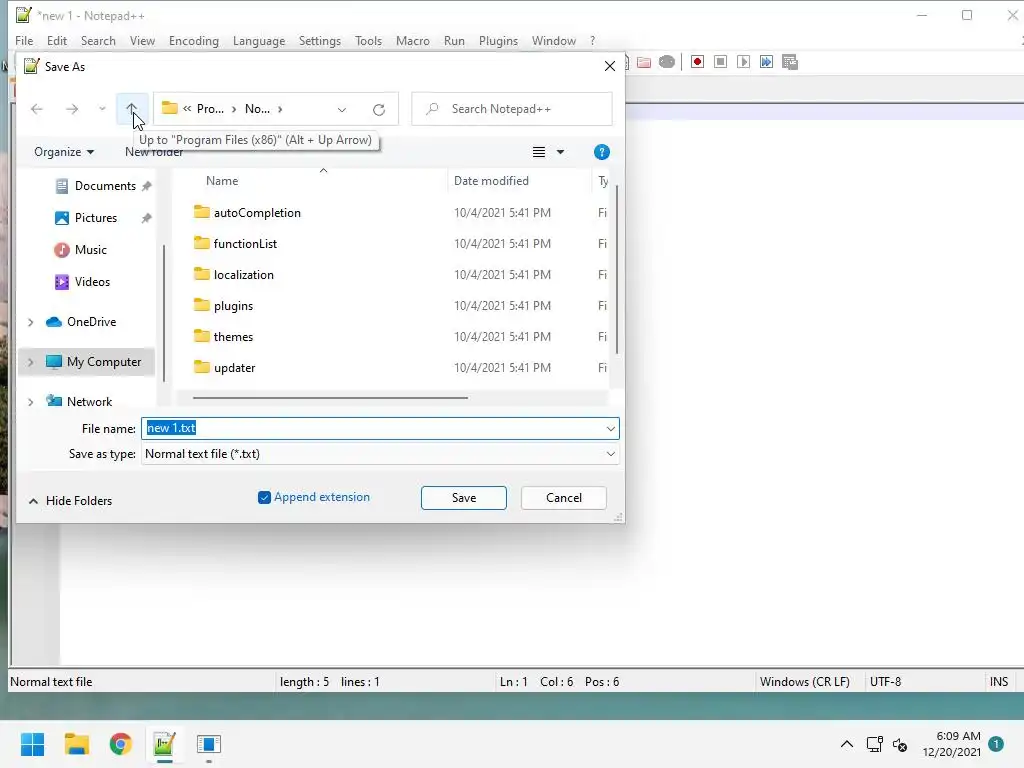The width and height of the screenshot is (1024, 768).
Task: Click the horizontal scrollbar in file list
Action: click(330, 397)
